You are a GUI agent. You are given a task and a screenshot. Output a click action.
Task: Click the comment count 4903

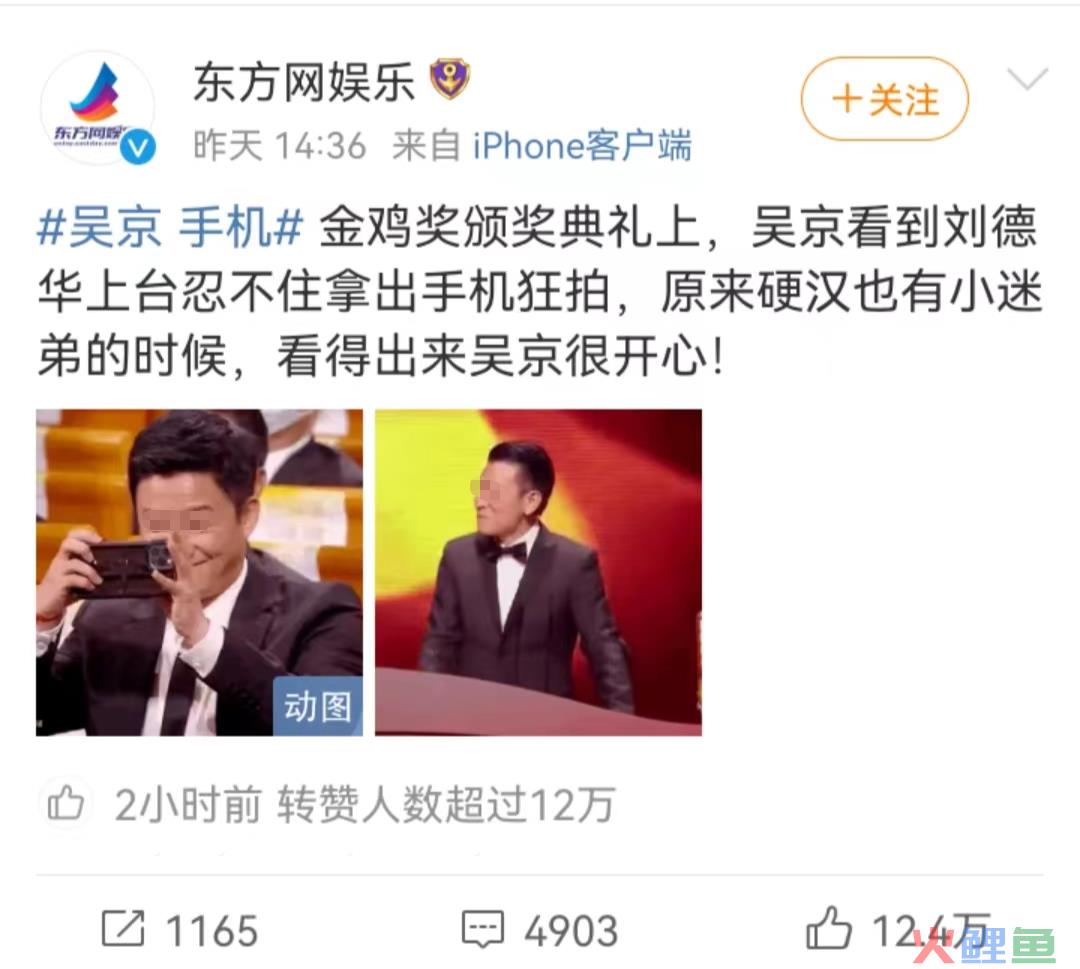571,930
